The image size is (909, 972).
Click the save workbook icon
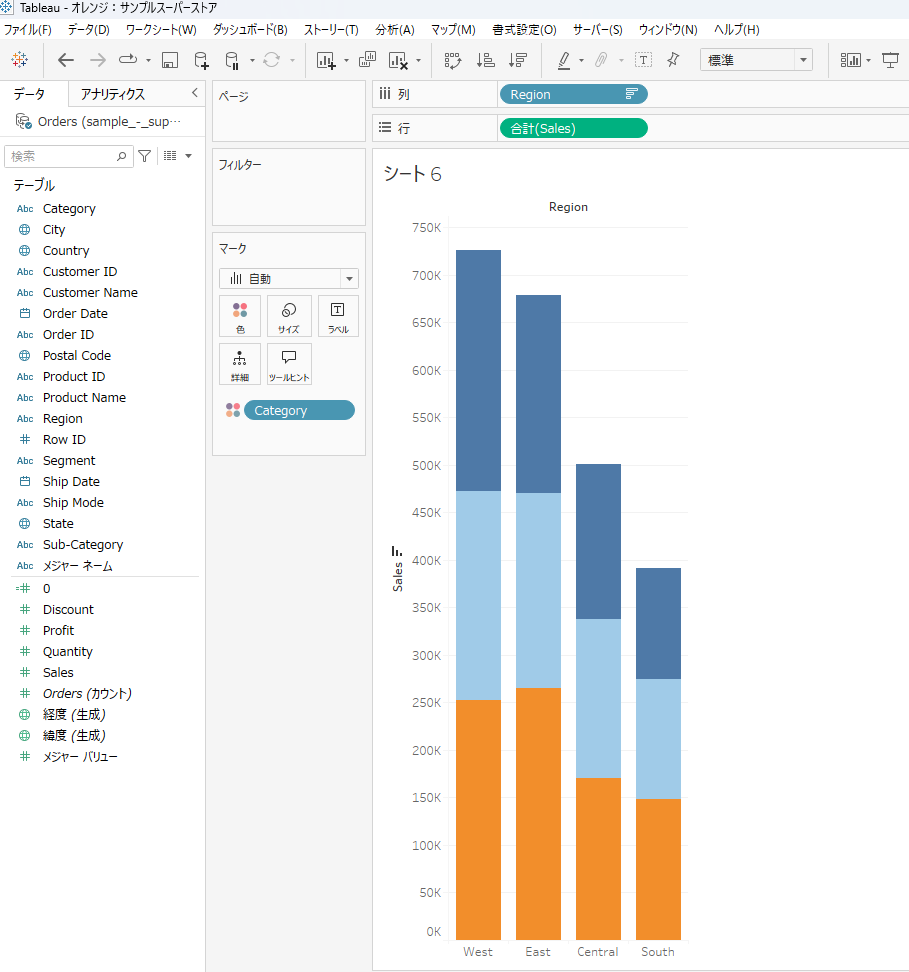[170, 60]
